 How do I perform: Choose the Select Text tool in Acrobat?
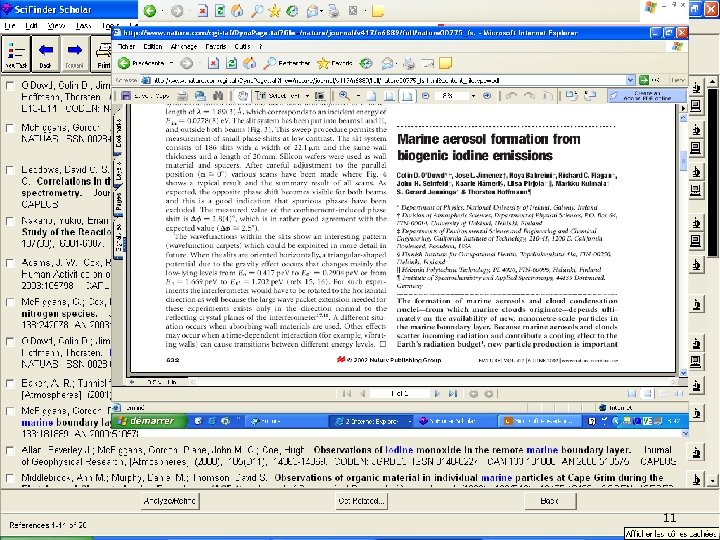(x=279, y=96)
